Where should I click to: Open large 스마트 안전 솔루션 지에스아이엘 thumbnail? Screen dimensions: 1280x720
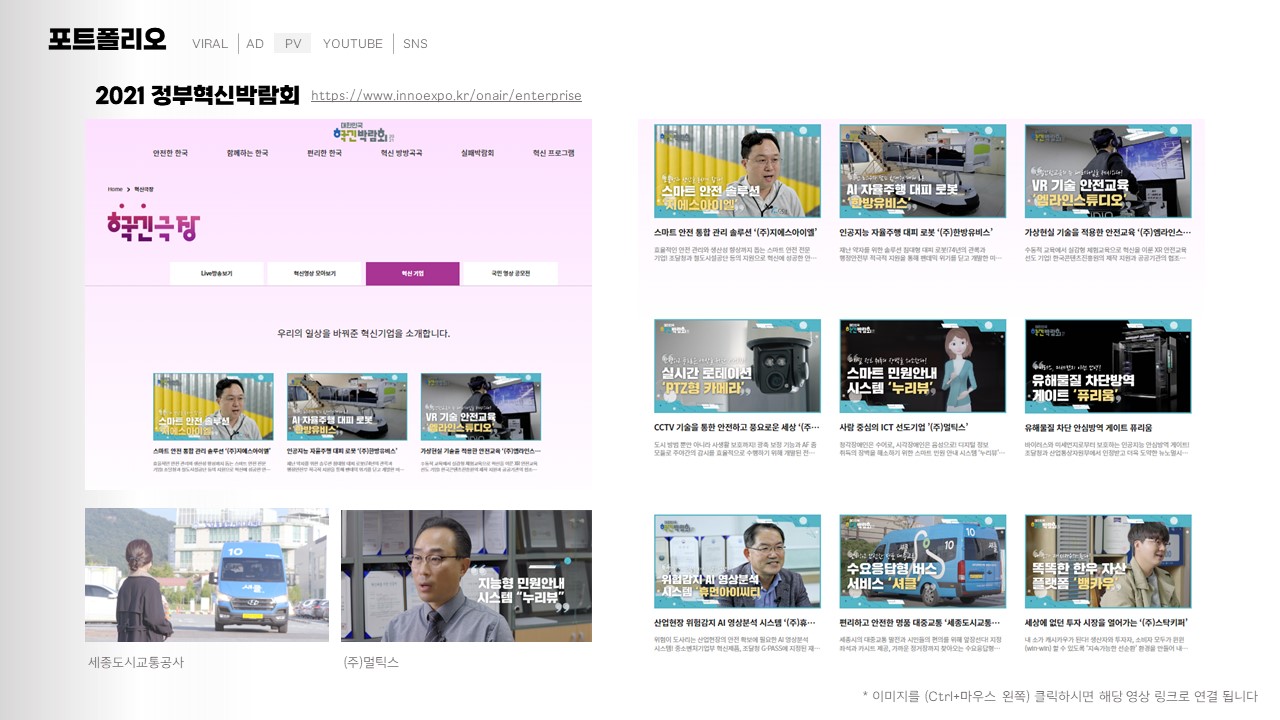point(737,171)
